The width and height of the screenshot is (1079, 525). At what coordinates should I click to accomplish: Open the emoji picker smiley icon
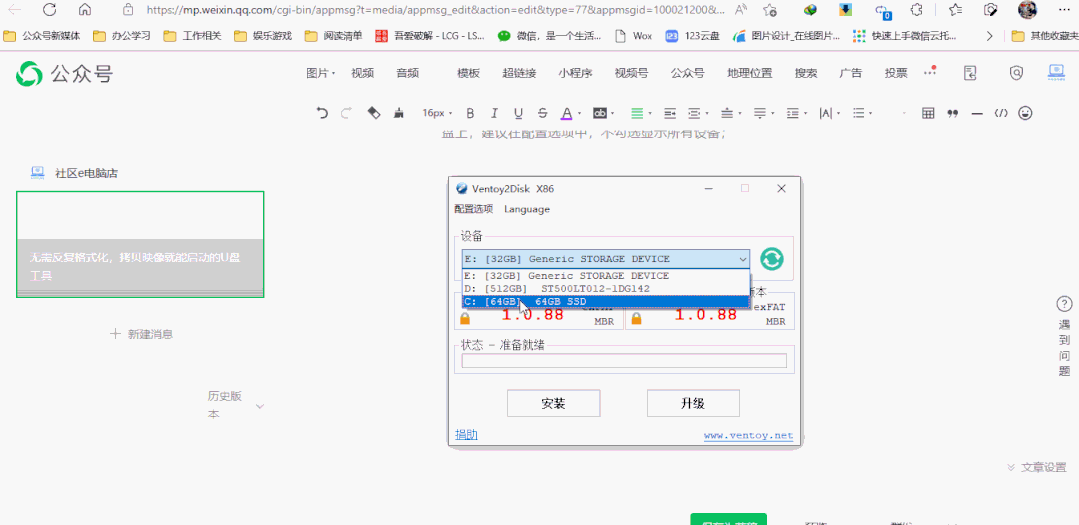tap(1026, 113)
